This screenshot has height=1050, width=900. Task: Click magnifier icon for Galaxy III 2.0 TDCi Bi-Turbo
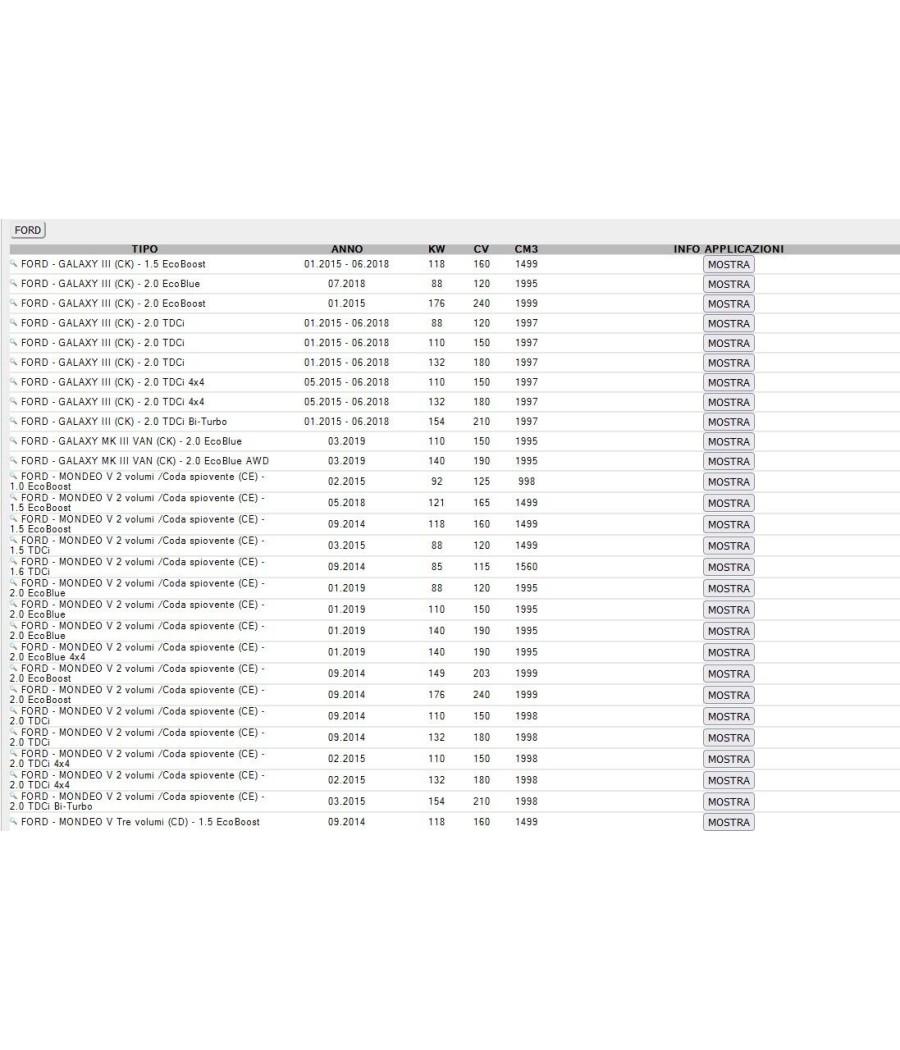coord(13,421)
